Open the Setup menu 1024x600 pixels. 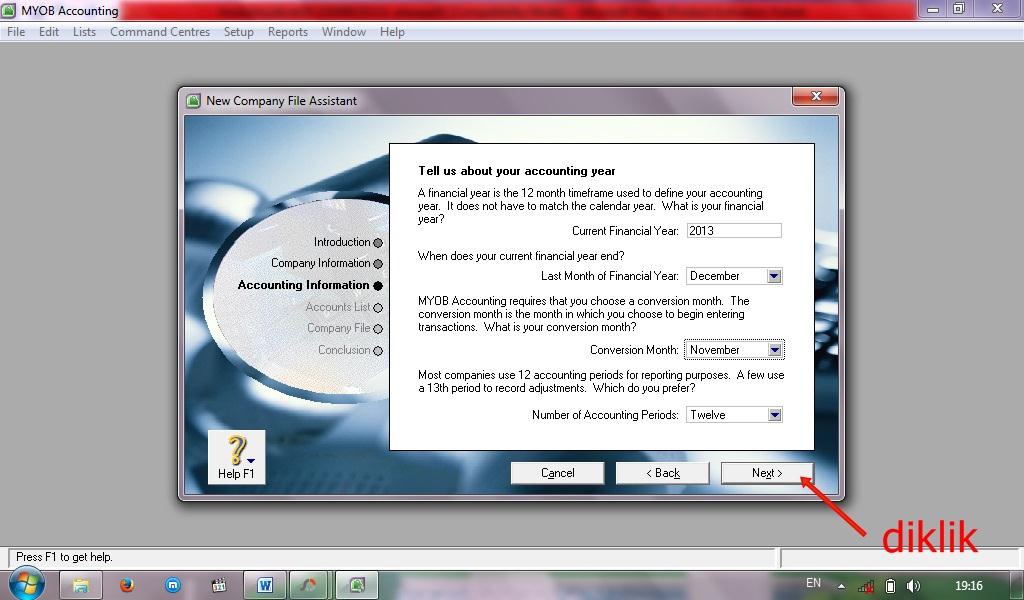(238, 31)
